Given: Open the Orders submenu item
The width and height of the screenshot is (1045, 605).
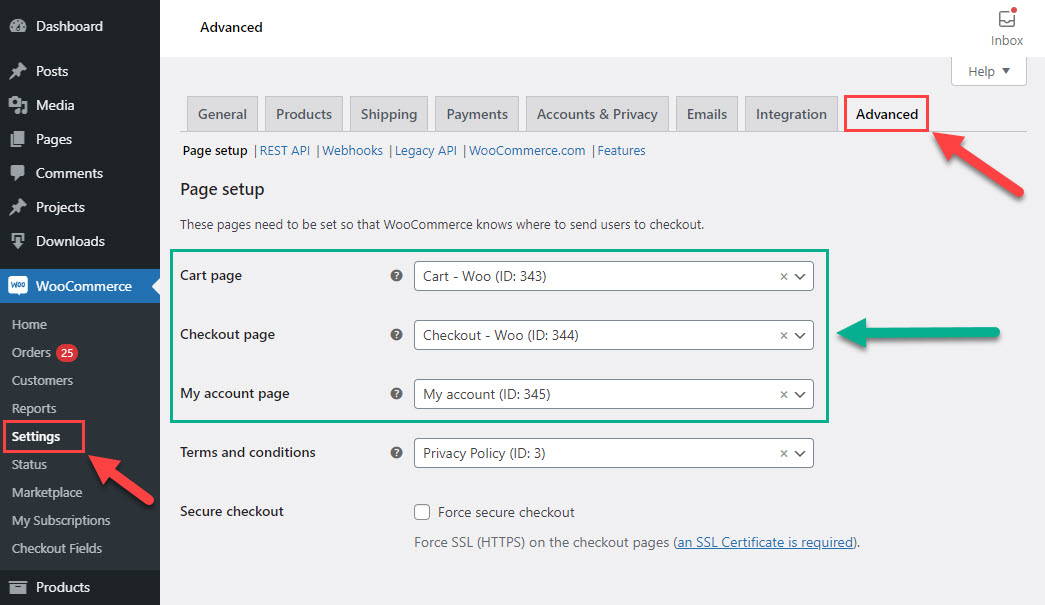Looking at the screenshot, I should click(x=31, y=352).
